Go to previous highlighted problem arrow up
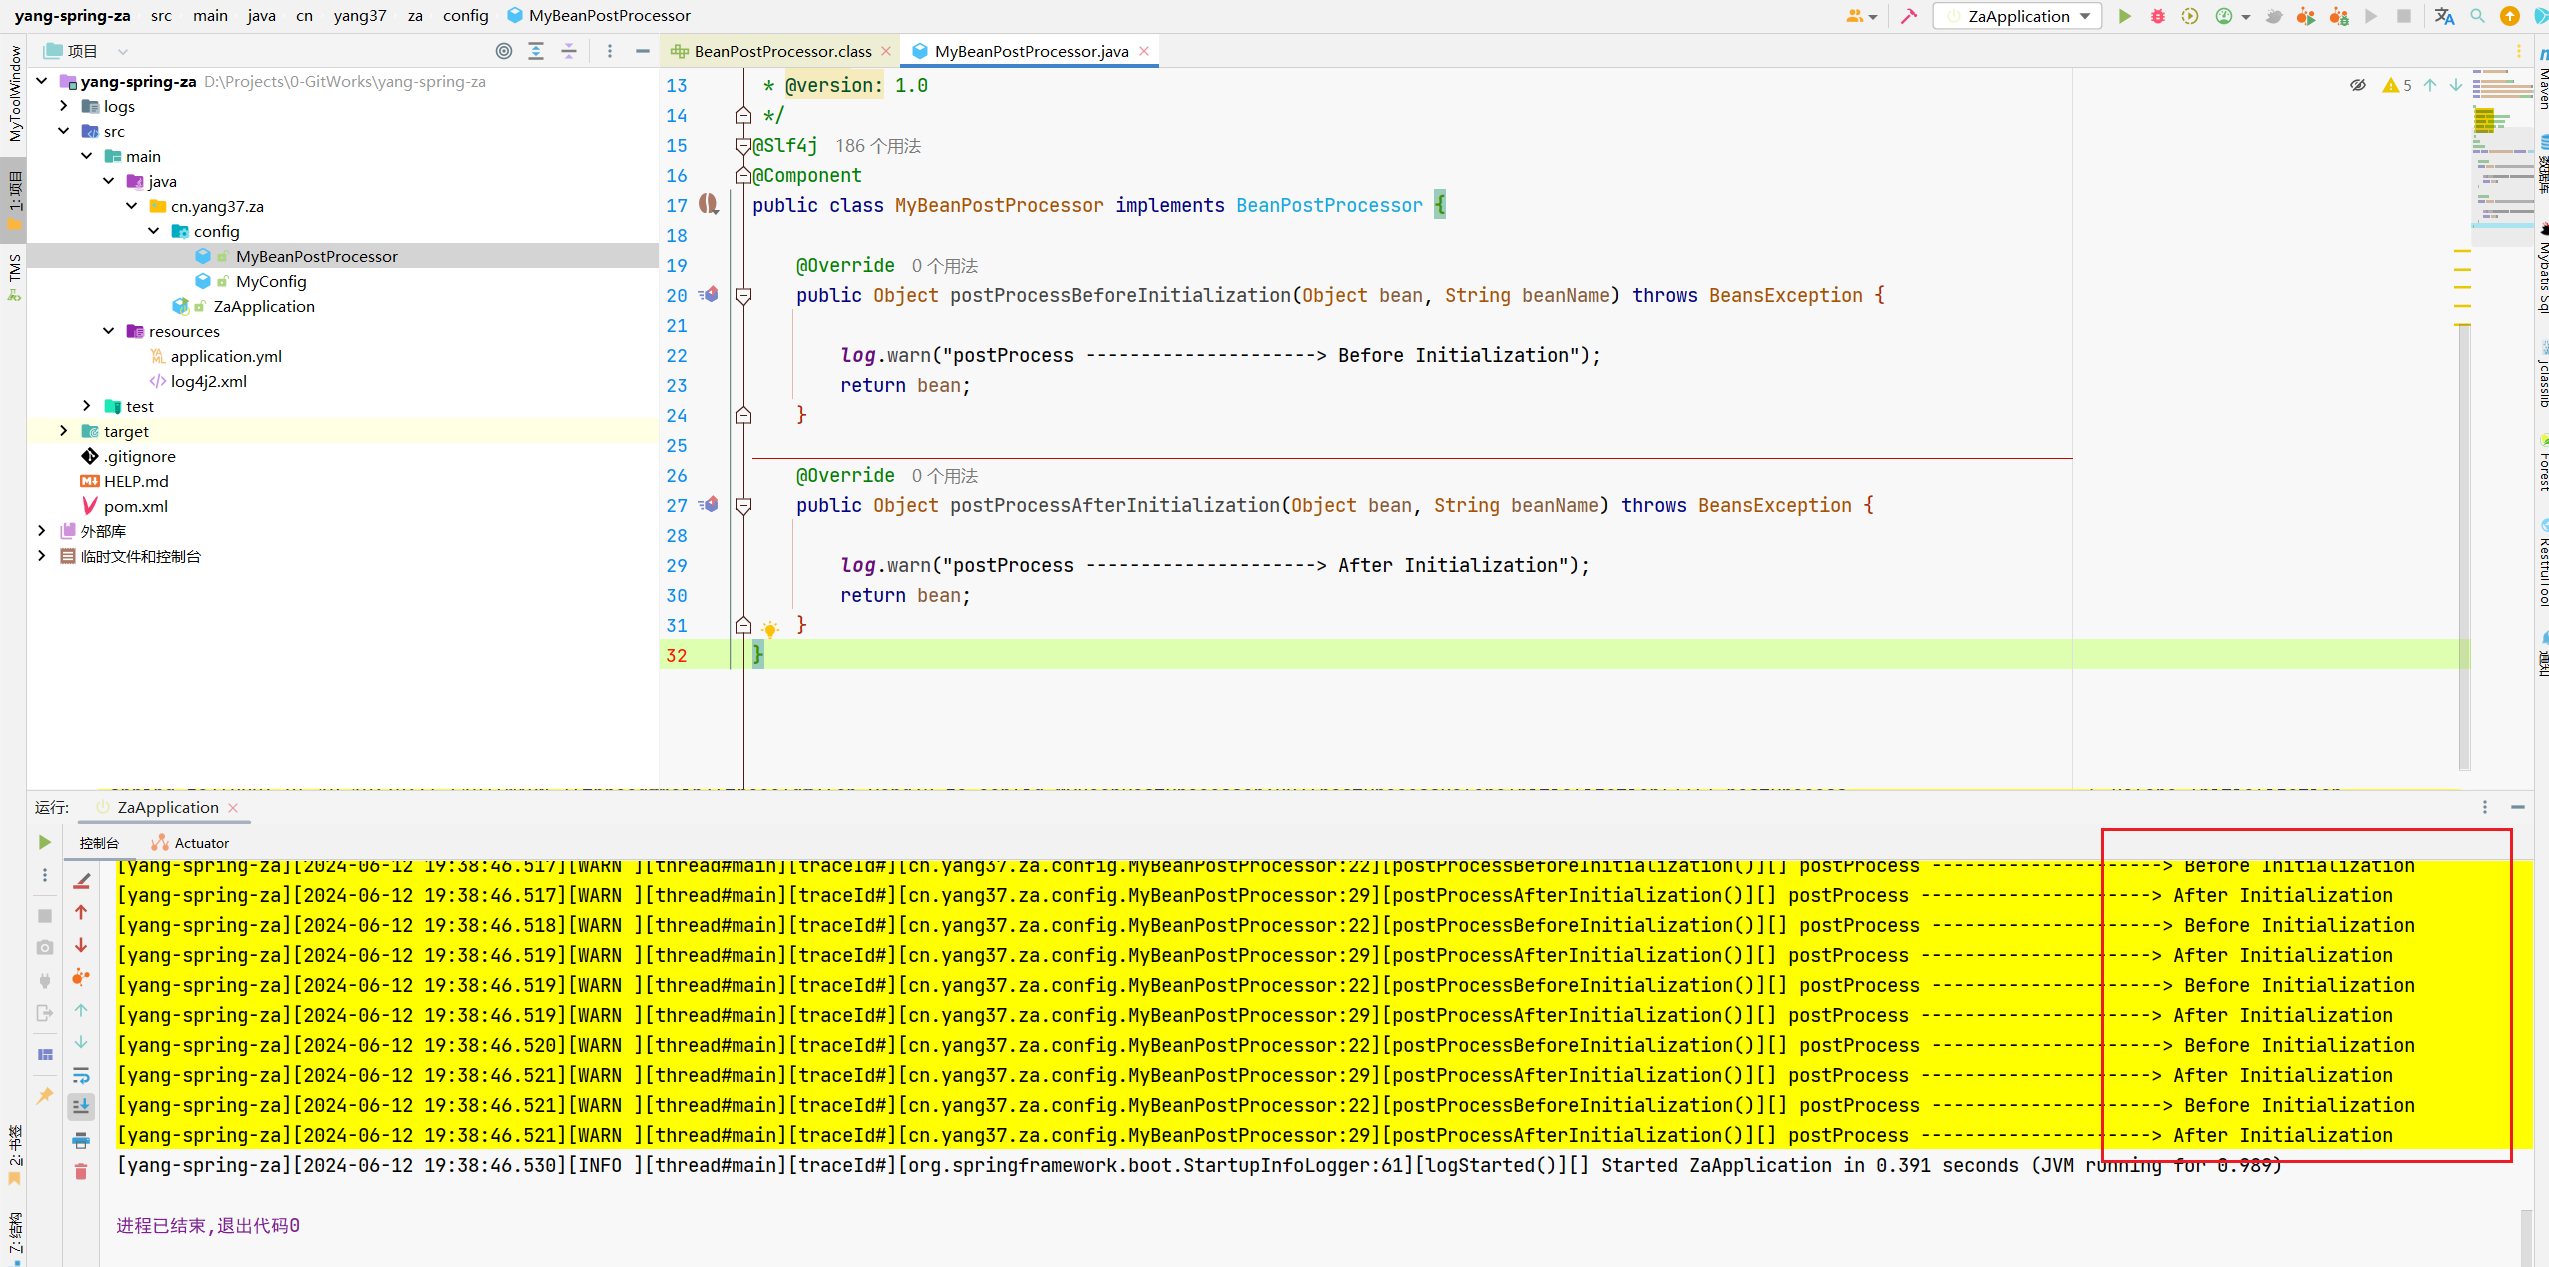The image size is (2549, 1267). 2430,85
